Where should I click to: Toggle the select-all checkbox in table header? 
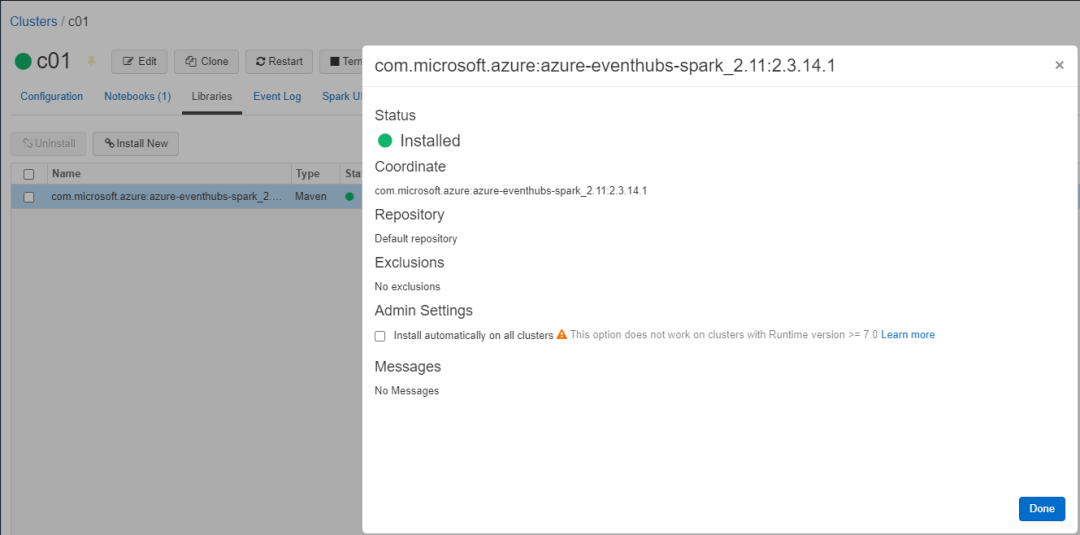(x=29, y=174)
